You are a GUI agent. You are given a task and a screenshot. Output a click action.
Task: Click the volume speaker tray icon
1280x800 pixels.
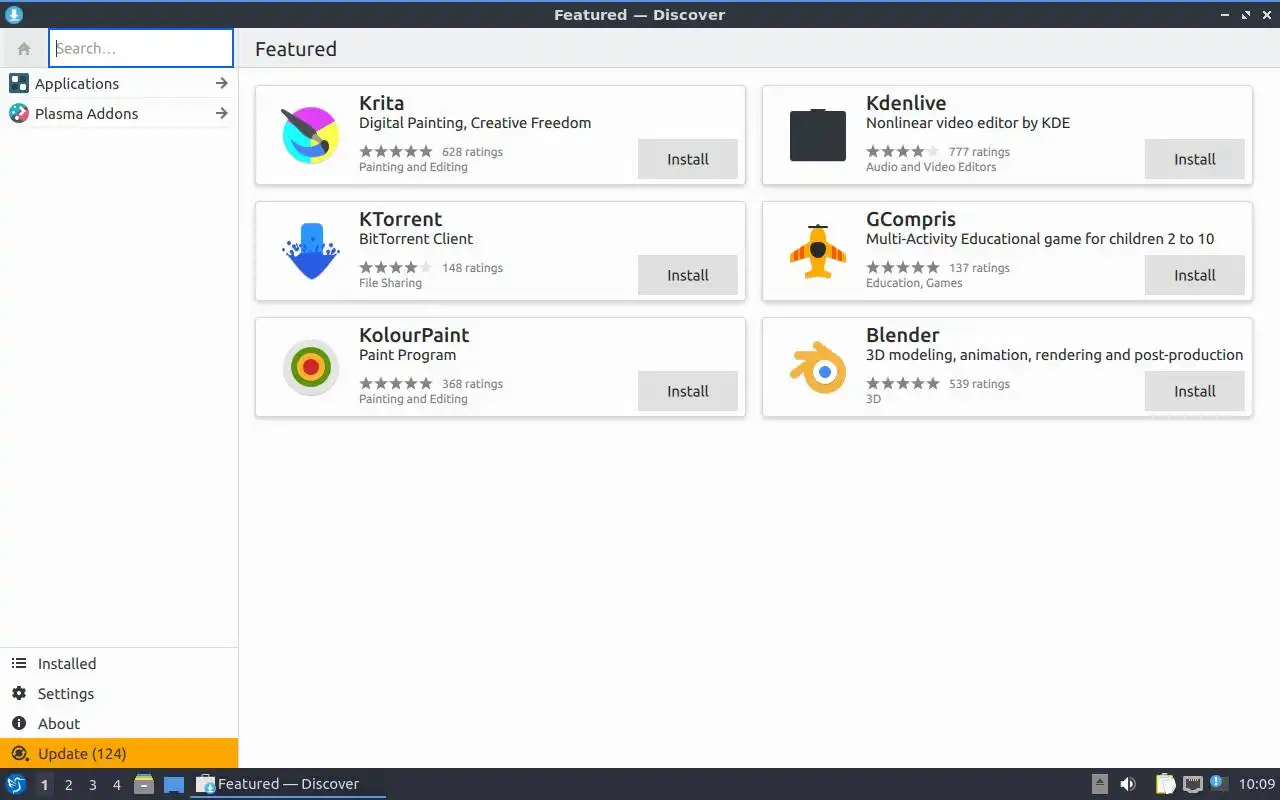1128,784
